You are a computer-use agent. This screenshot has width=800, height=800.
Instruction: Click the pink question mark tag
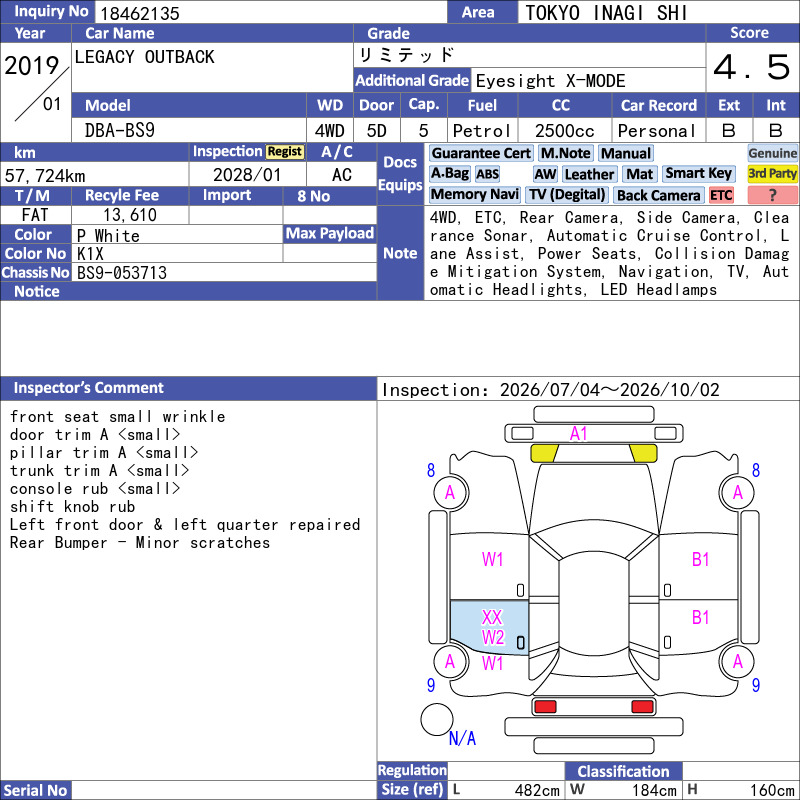[x=772, y=195]
